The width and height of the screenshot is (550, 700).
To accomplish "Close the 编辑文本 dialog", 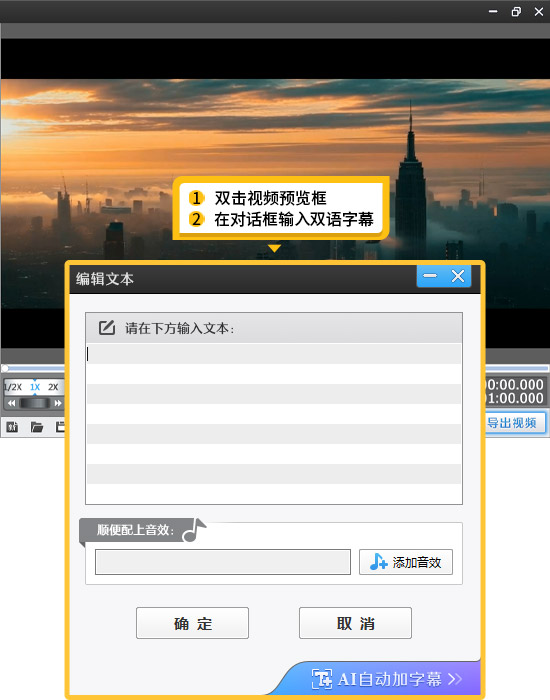I will 458,276.
